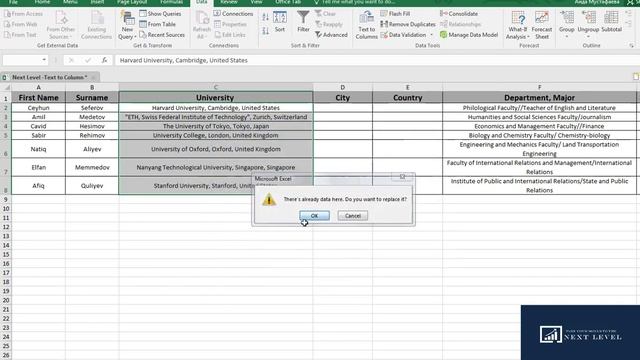Click the Insert Function fx button
Image resolution: width=640 pixels, height=360 pixels.
click(x=104, y=60)
